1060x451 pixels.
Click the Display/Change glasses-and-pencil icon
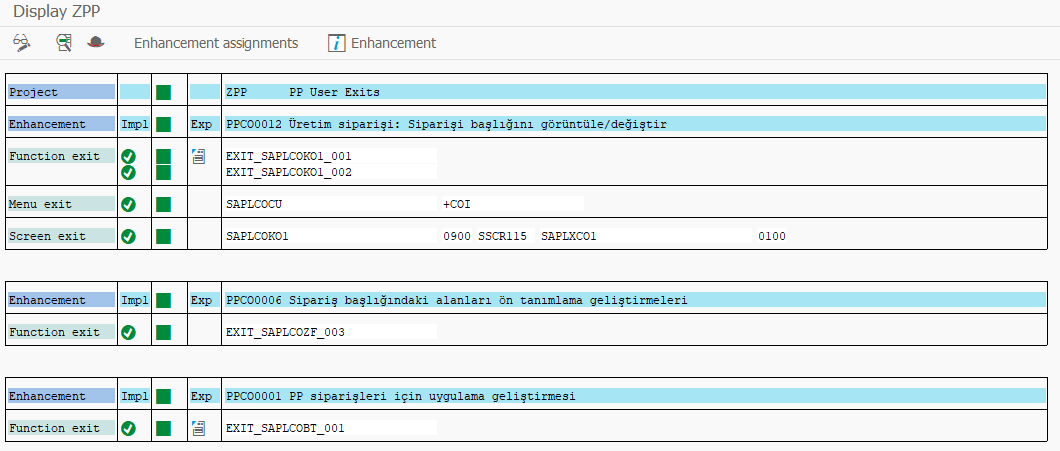(x=22, y=43)
